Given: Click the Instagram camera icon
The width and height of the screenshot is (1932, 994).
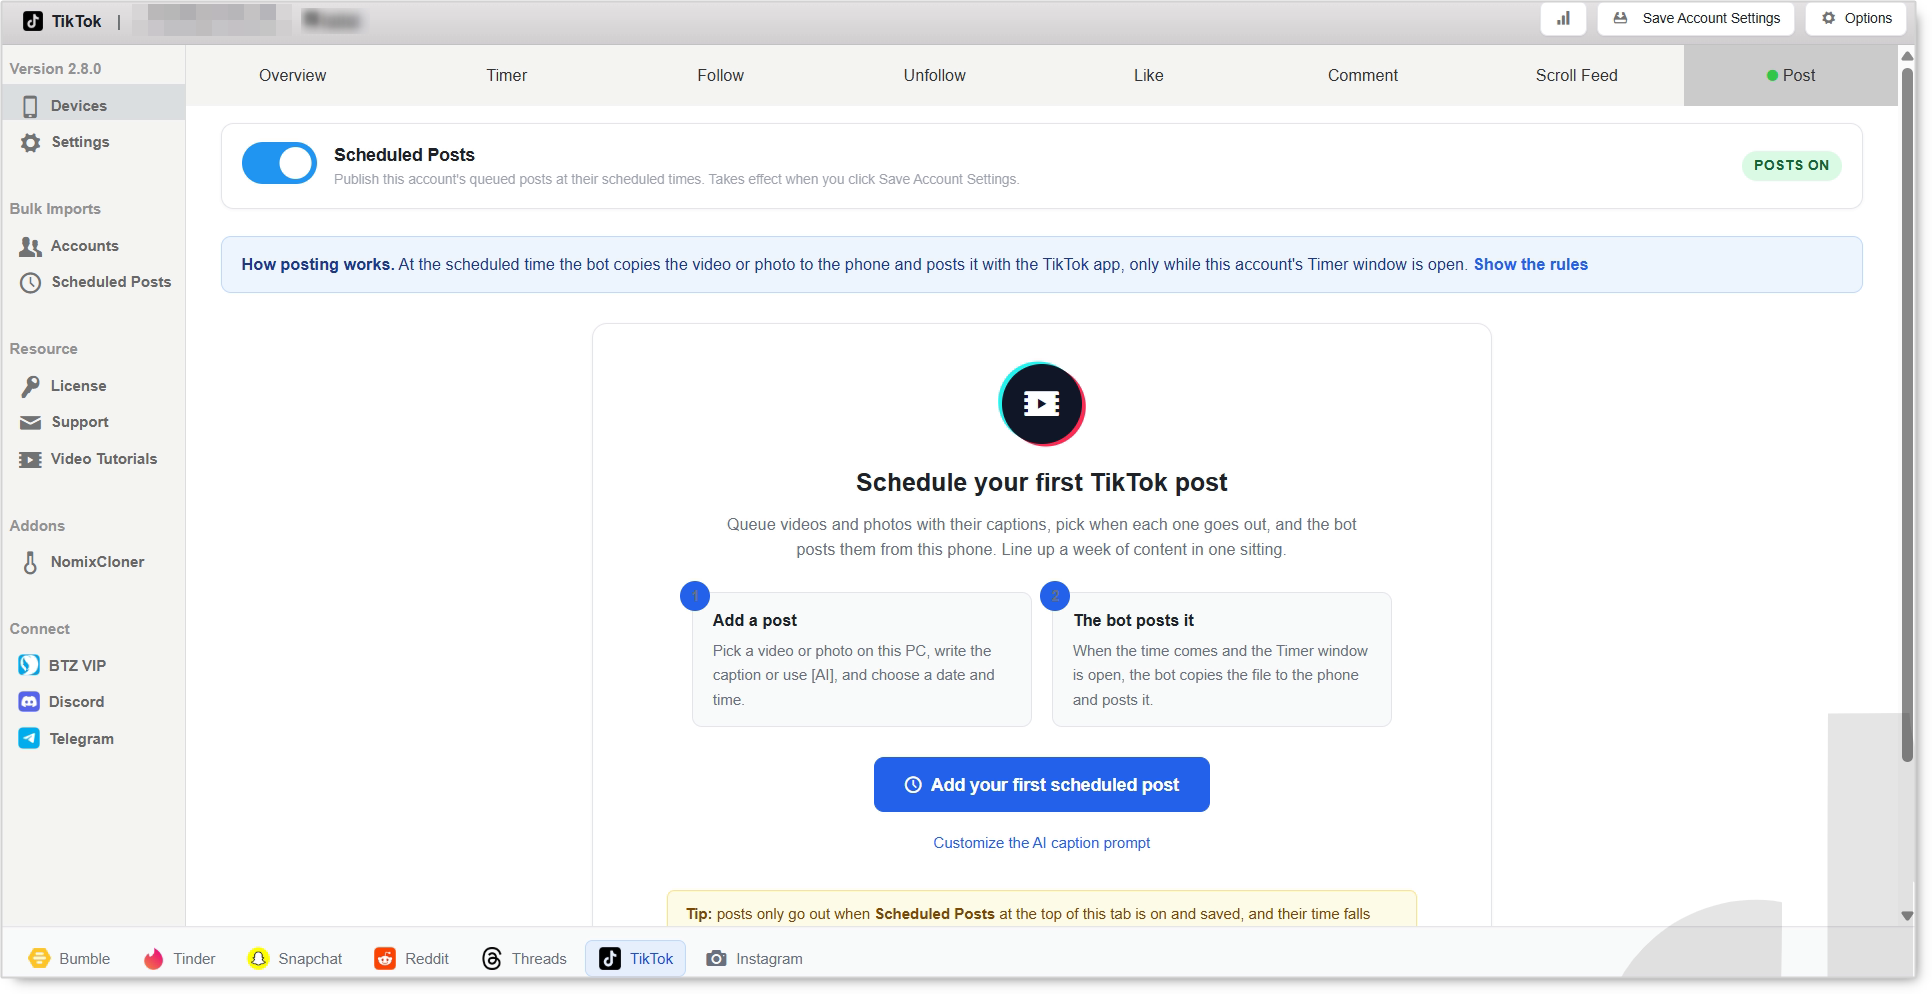Looking at the screenshot, I should (716, 958).
